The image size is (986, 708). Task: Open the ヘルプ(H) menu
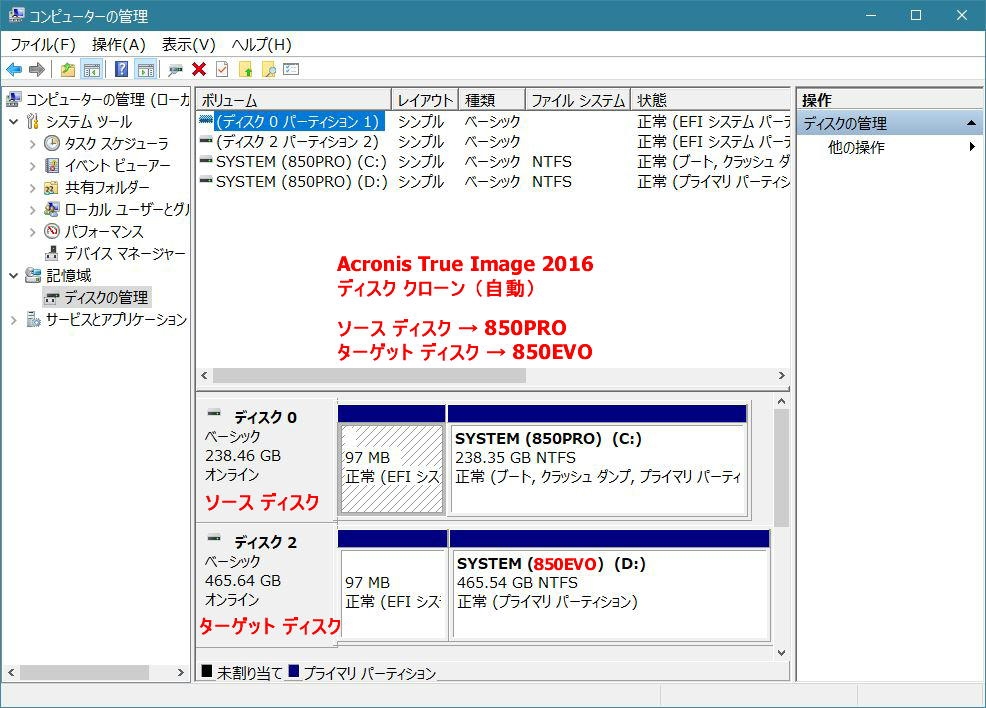click(x=262, y=45)
